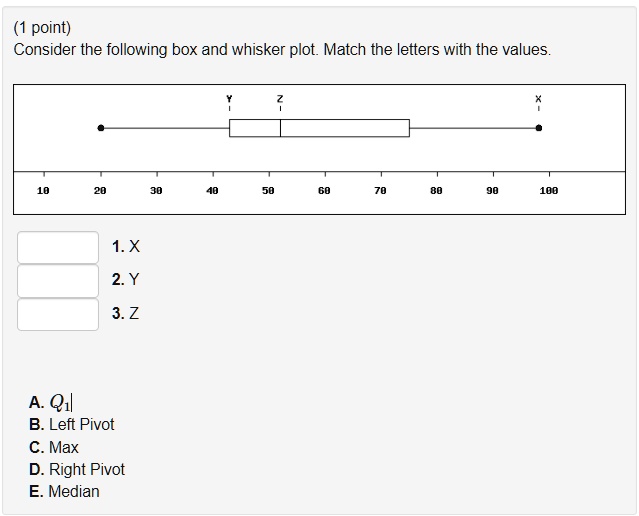Image resolution: width=639 pixels, height=516 pixels.
Task: Click the answer box for item 1 X
Action: (x=58, y=247)
